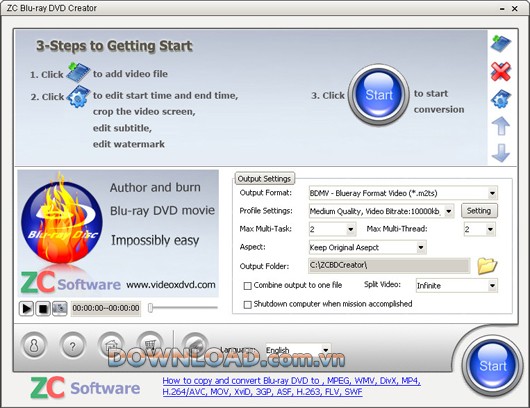The width and height of the screenshot is (530, 408).
Task: Open the Split Video dropdown
Action: [x=456, y=286]
